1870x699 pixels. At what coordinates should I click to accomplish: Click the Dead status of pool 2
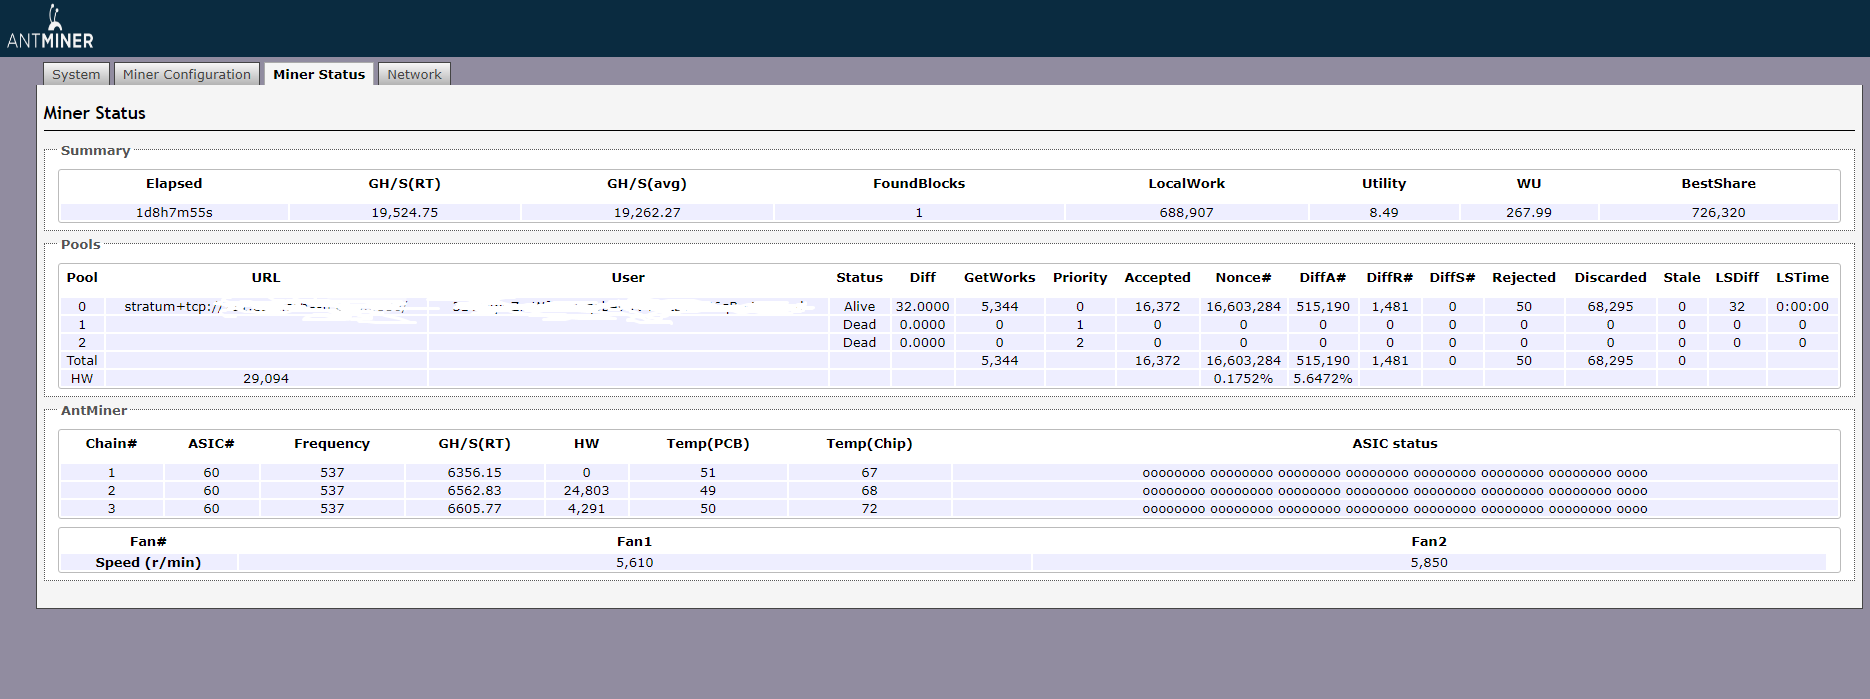pos(859,343)
